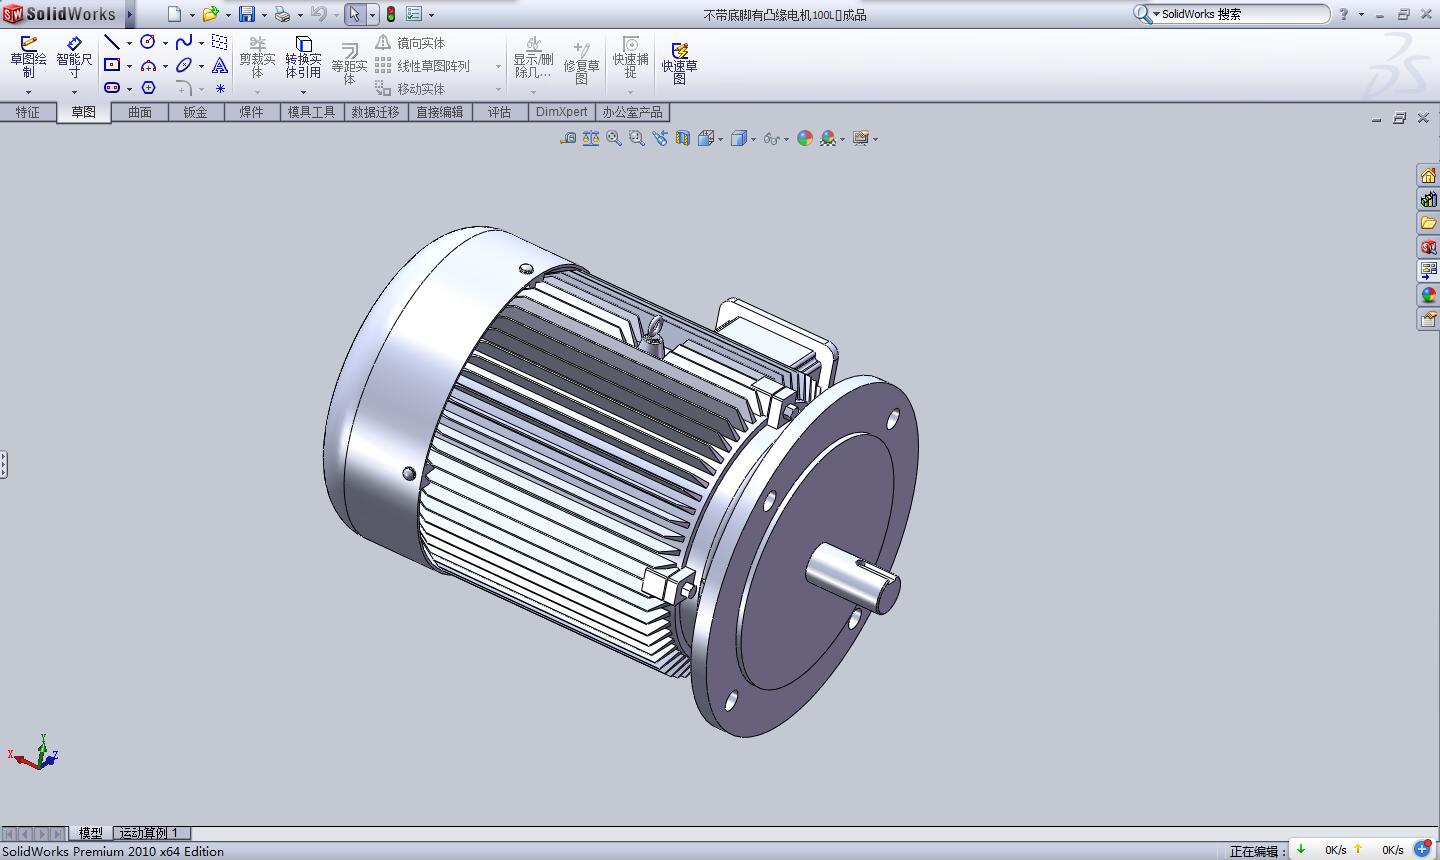The height and width of the screenshot is (860, 1440).
Task: Click the Mass Properties scale icon
Action: click(x=591, y=138)
